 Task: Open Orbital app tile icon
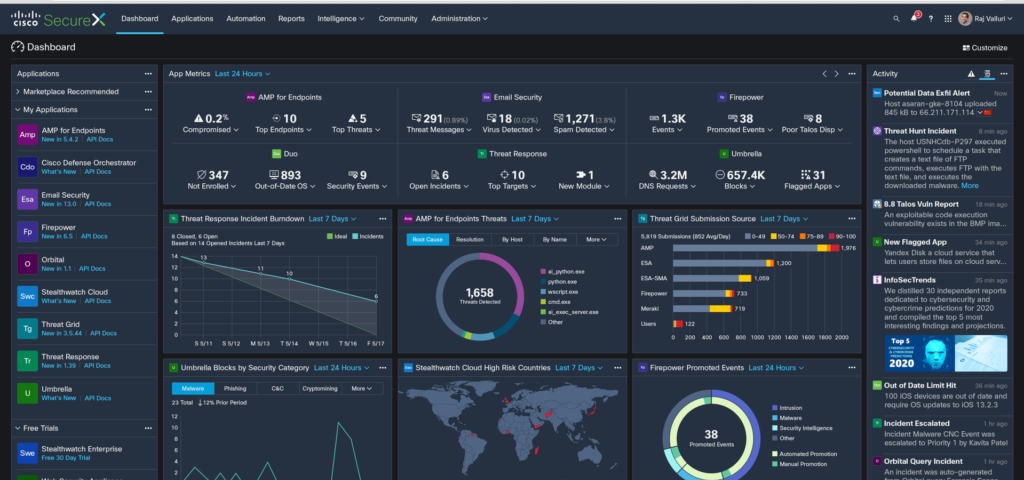[27, 264]
